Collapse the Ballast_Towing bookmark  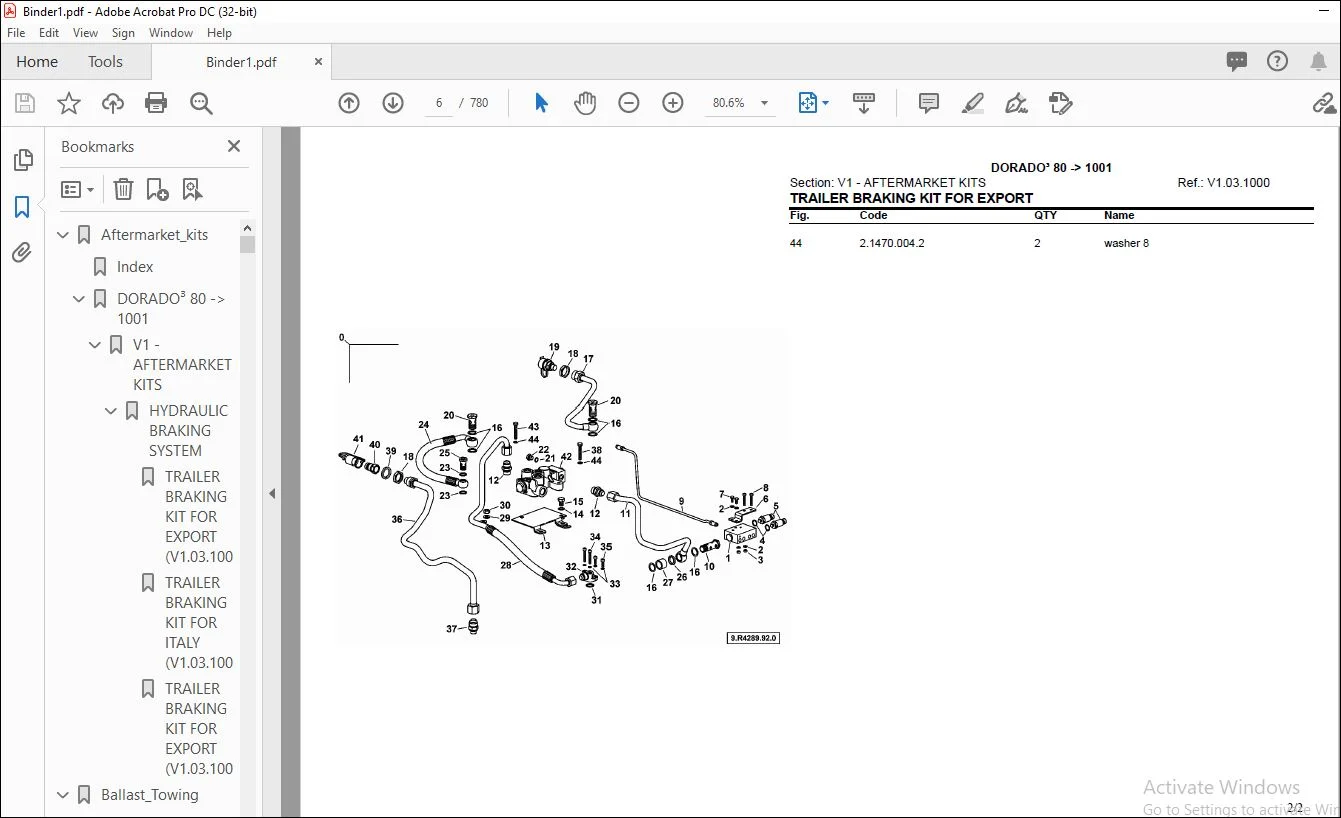tap(63, 795)
